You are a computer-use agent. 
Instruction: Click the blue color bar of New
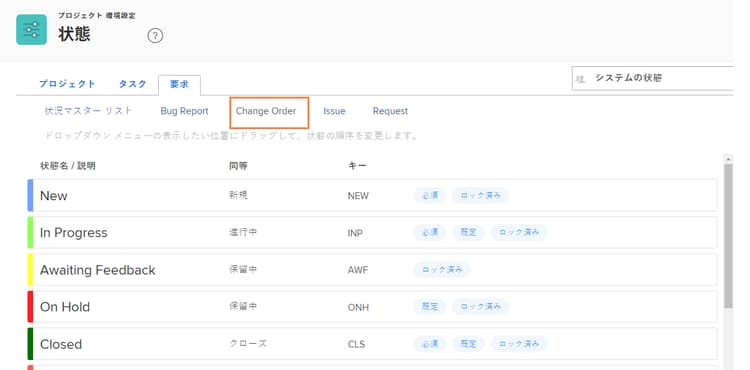30,196
